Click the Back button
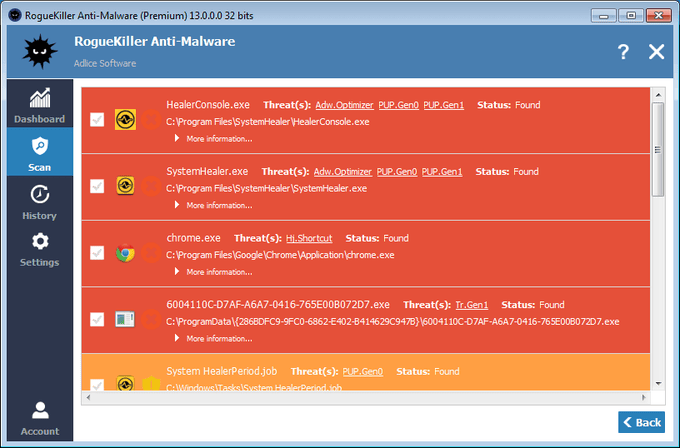 pyautogui.click(x=641, y=422)
